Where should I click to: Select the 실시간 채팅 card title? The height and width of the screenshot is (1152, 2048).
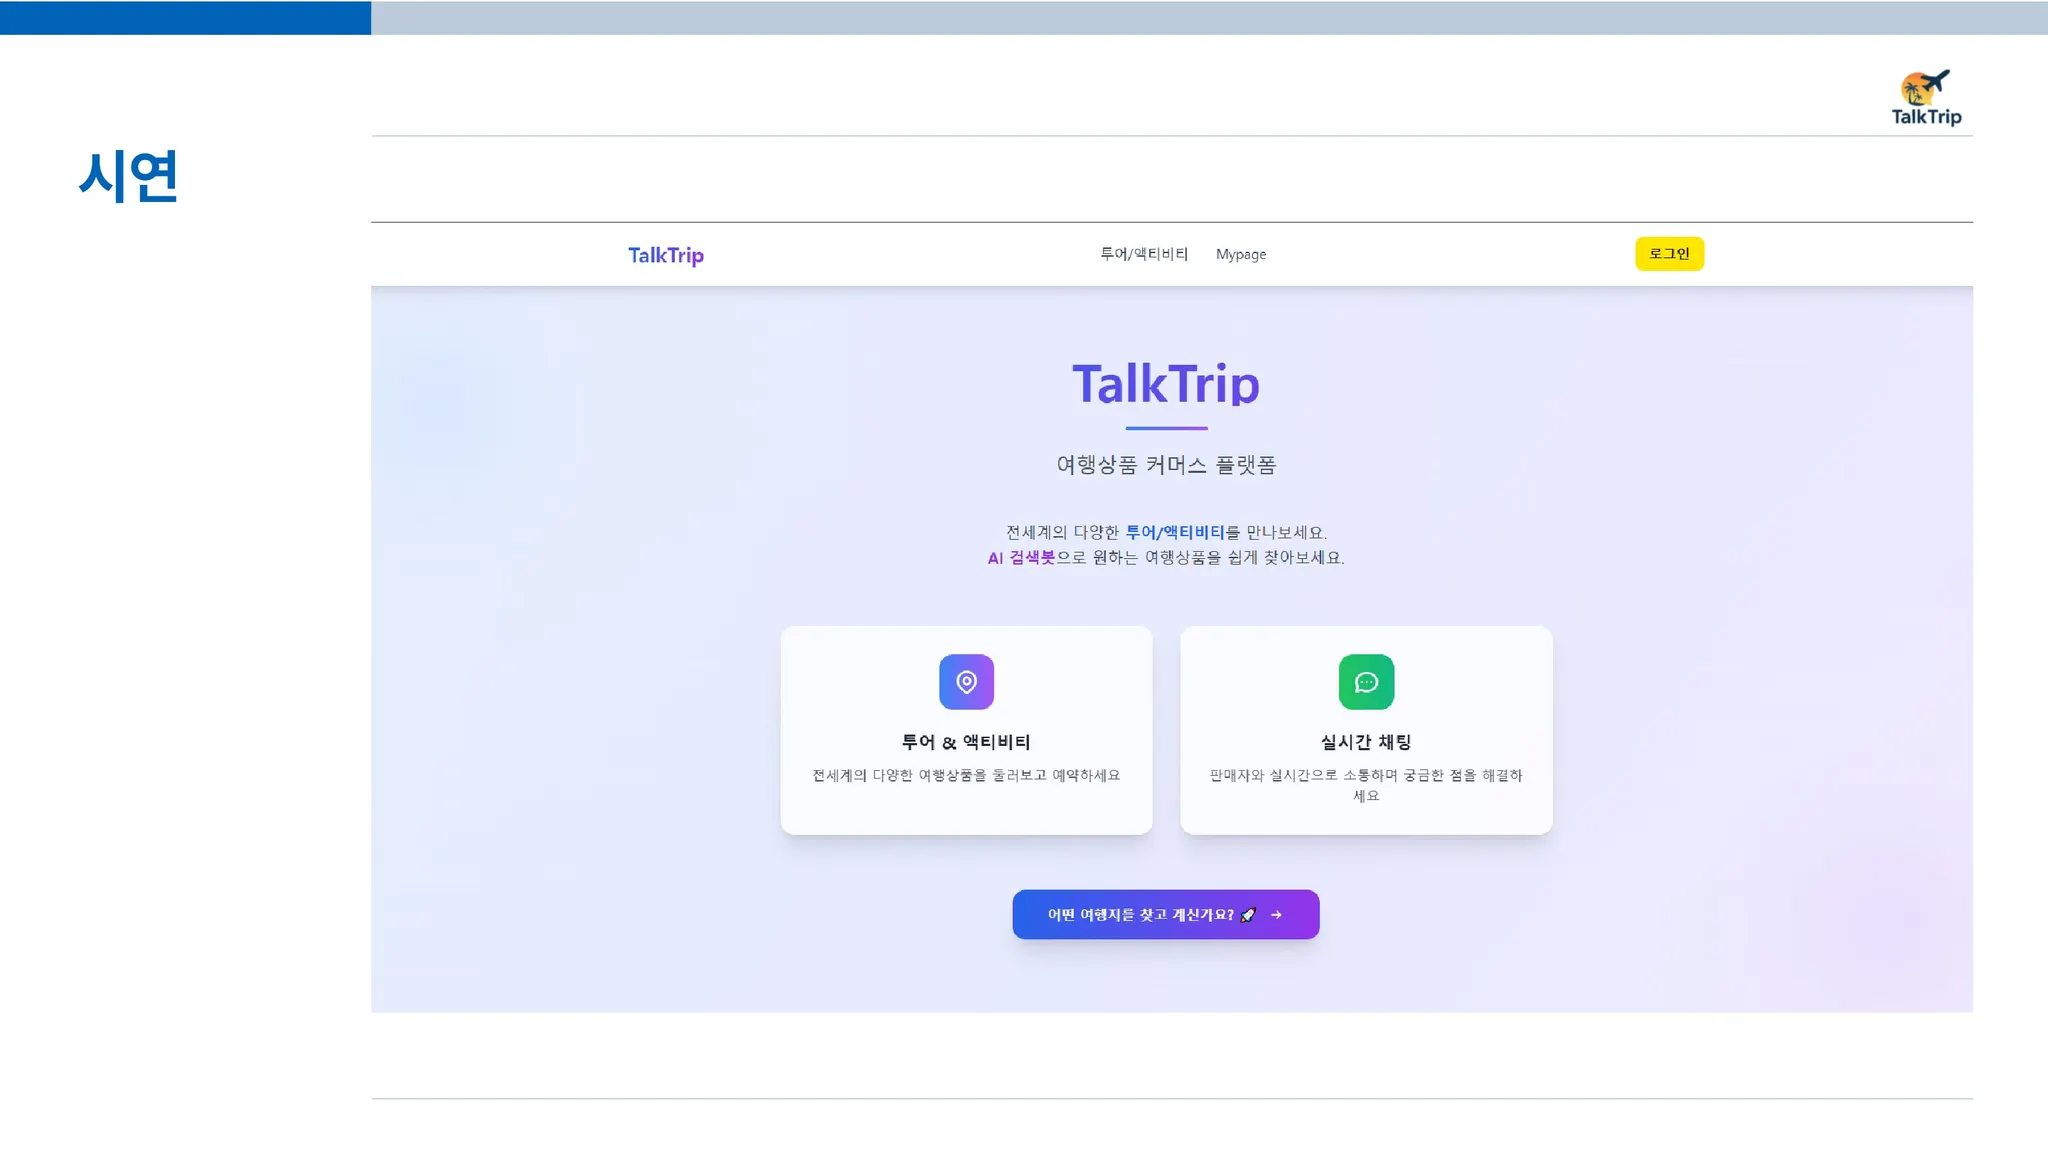point(1366,742)
